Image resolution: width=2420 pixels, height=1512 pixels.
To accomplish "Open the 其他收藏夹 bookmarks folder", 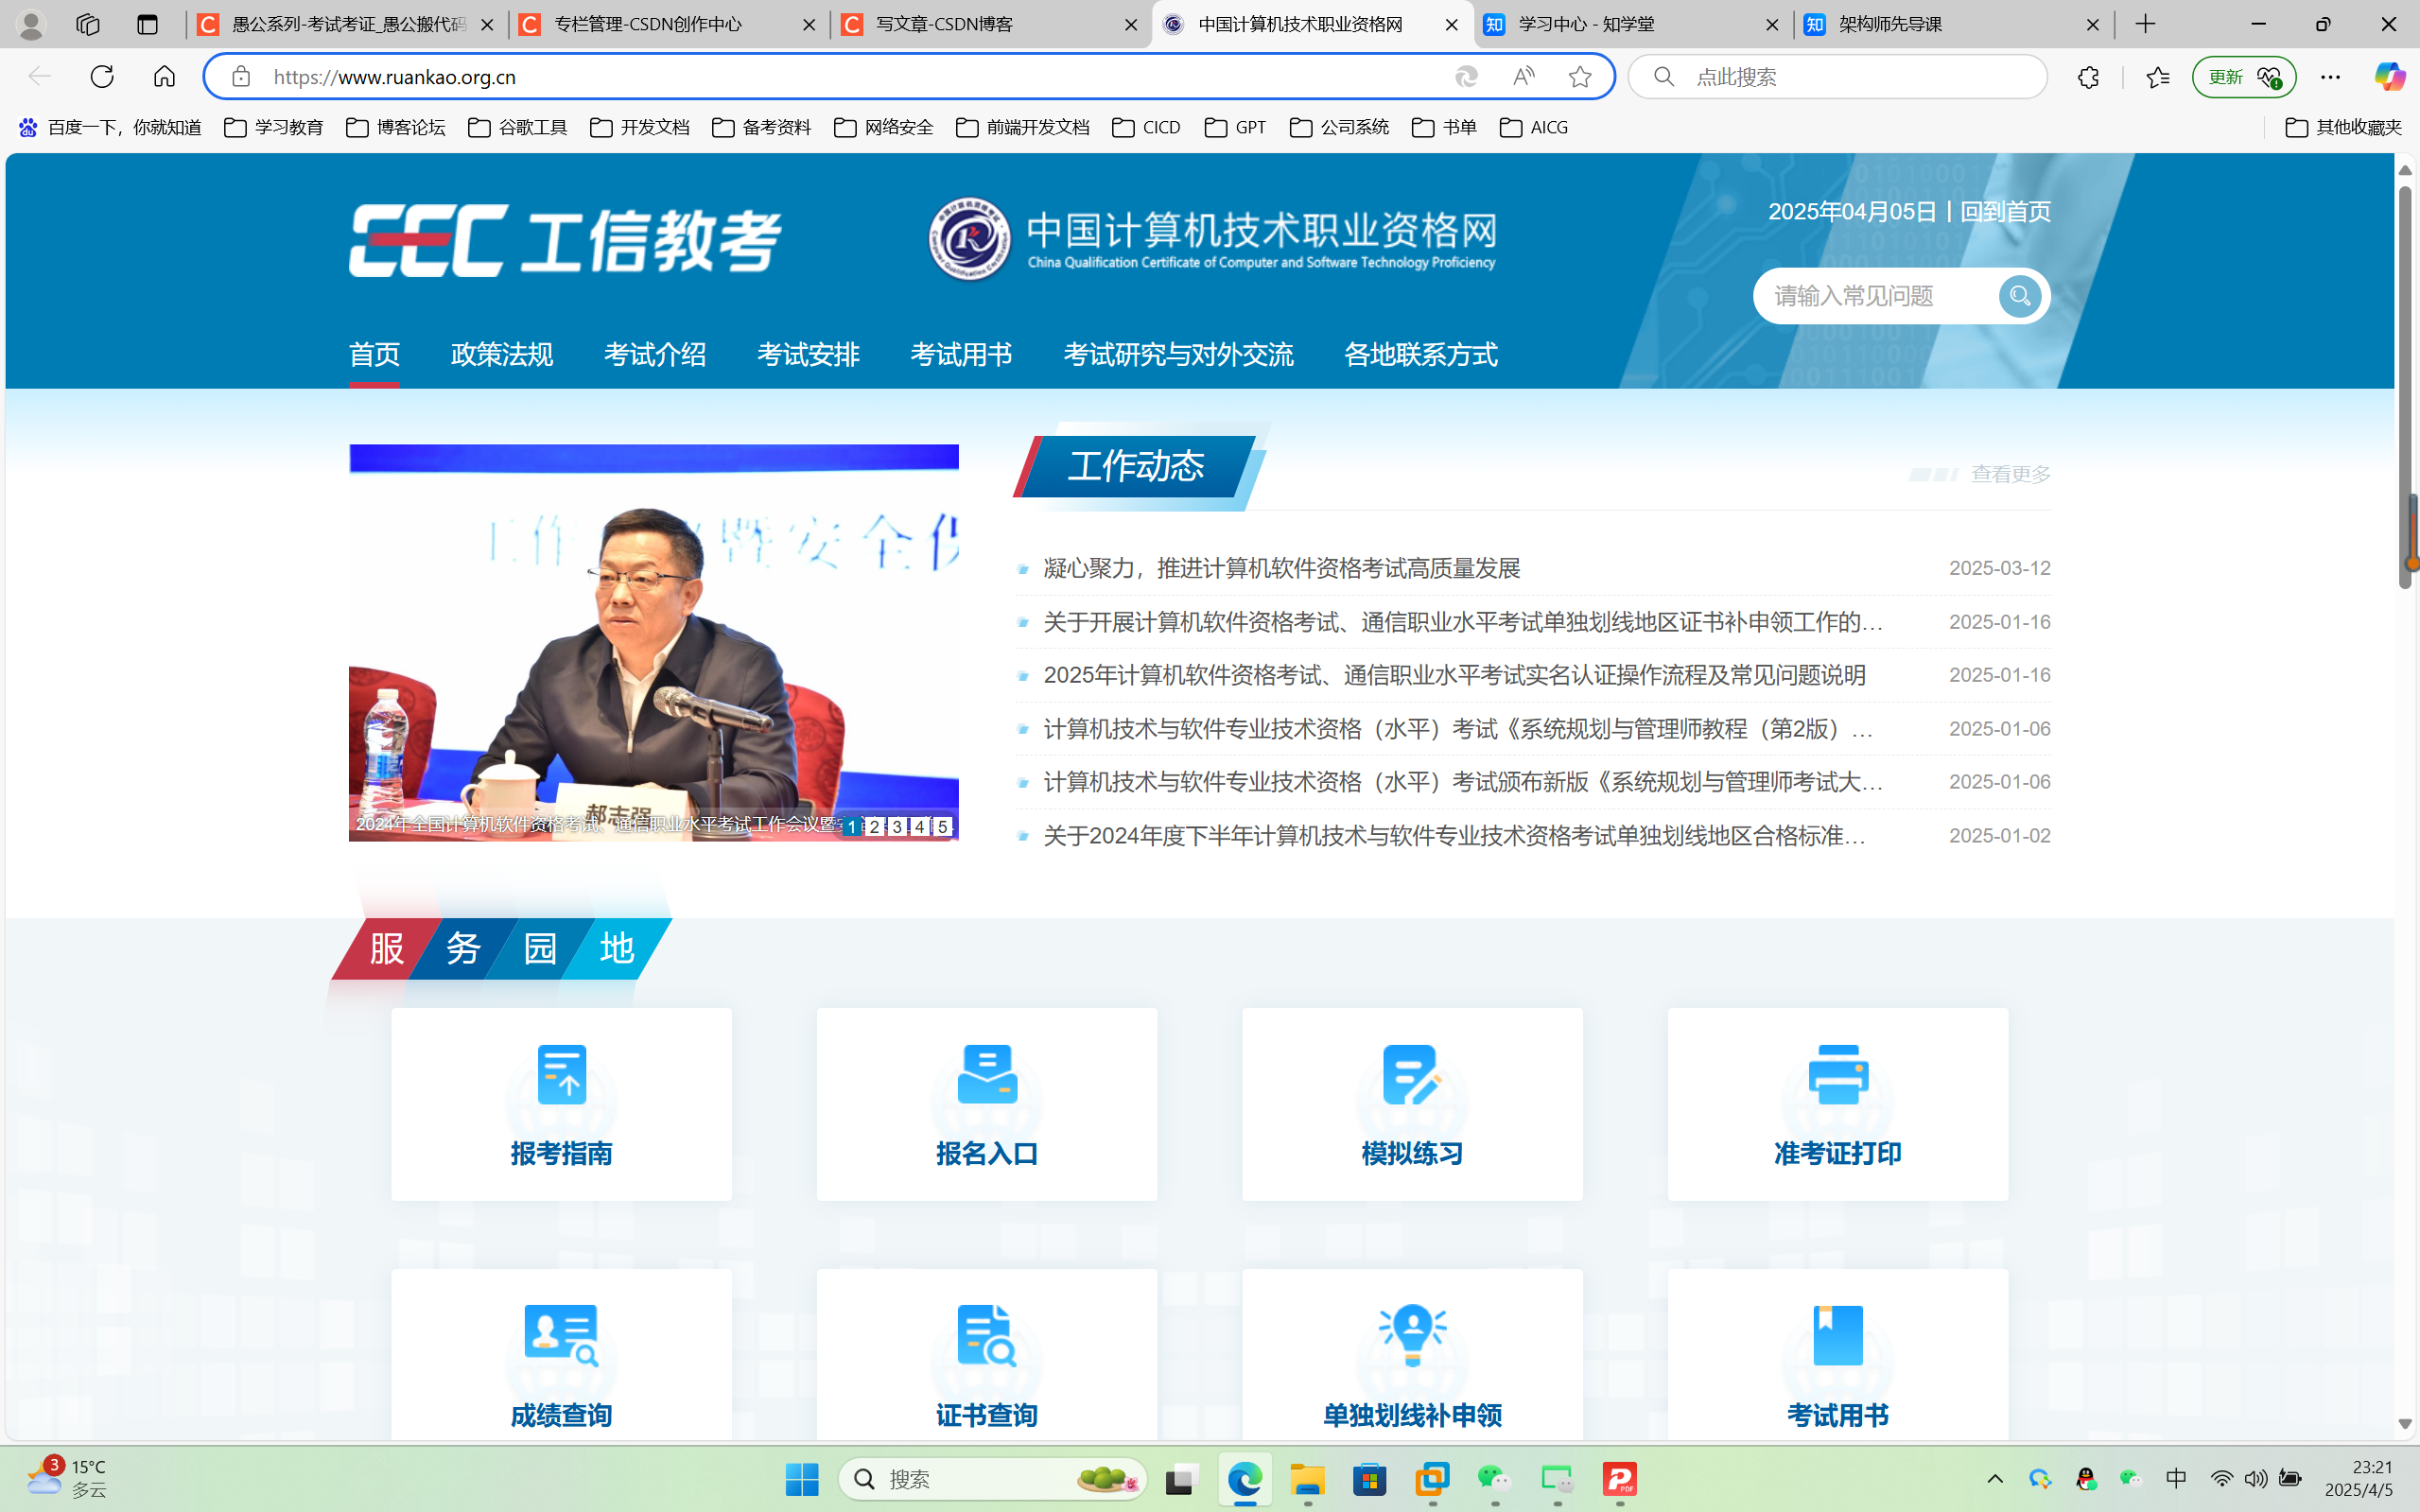I will pyautogui.click(x=2342, y=127).
